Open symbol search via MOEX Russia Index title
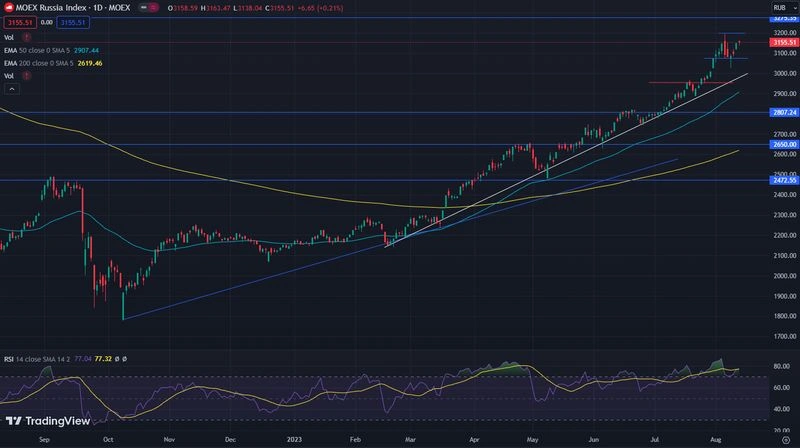 pyautogui.click(x=73, y=8)
